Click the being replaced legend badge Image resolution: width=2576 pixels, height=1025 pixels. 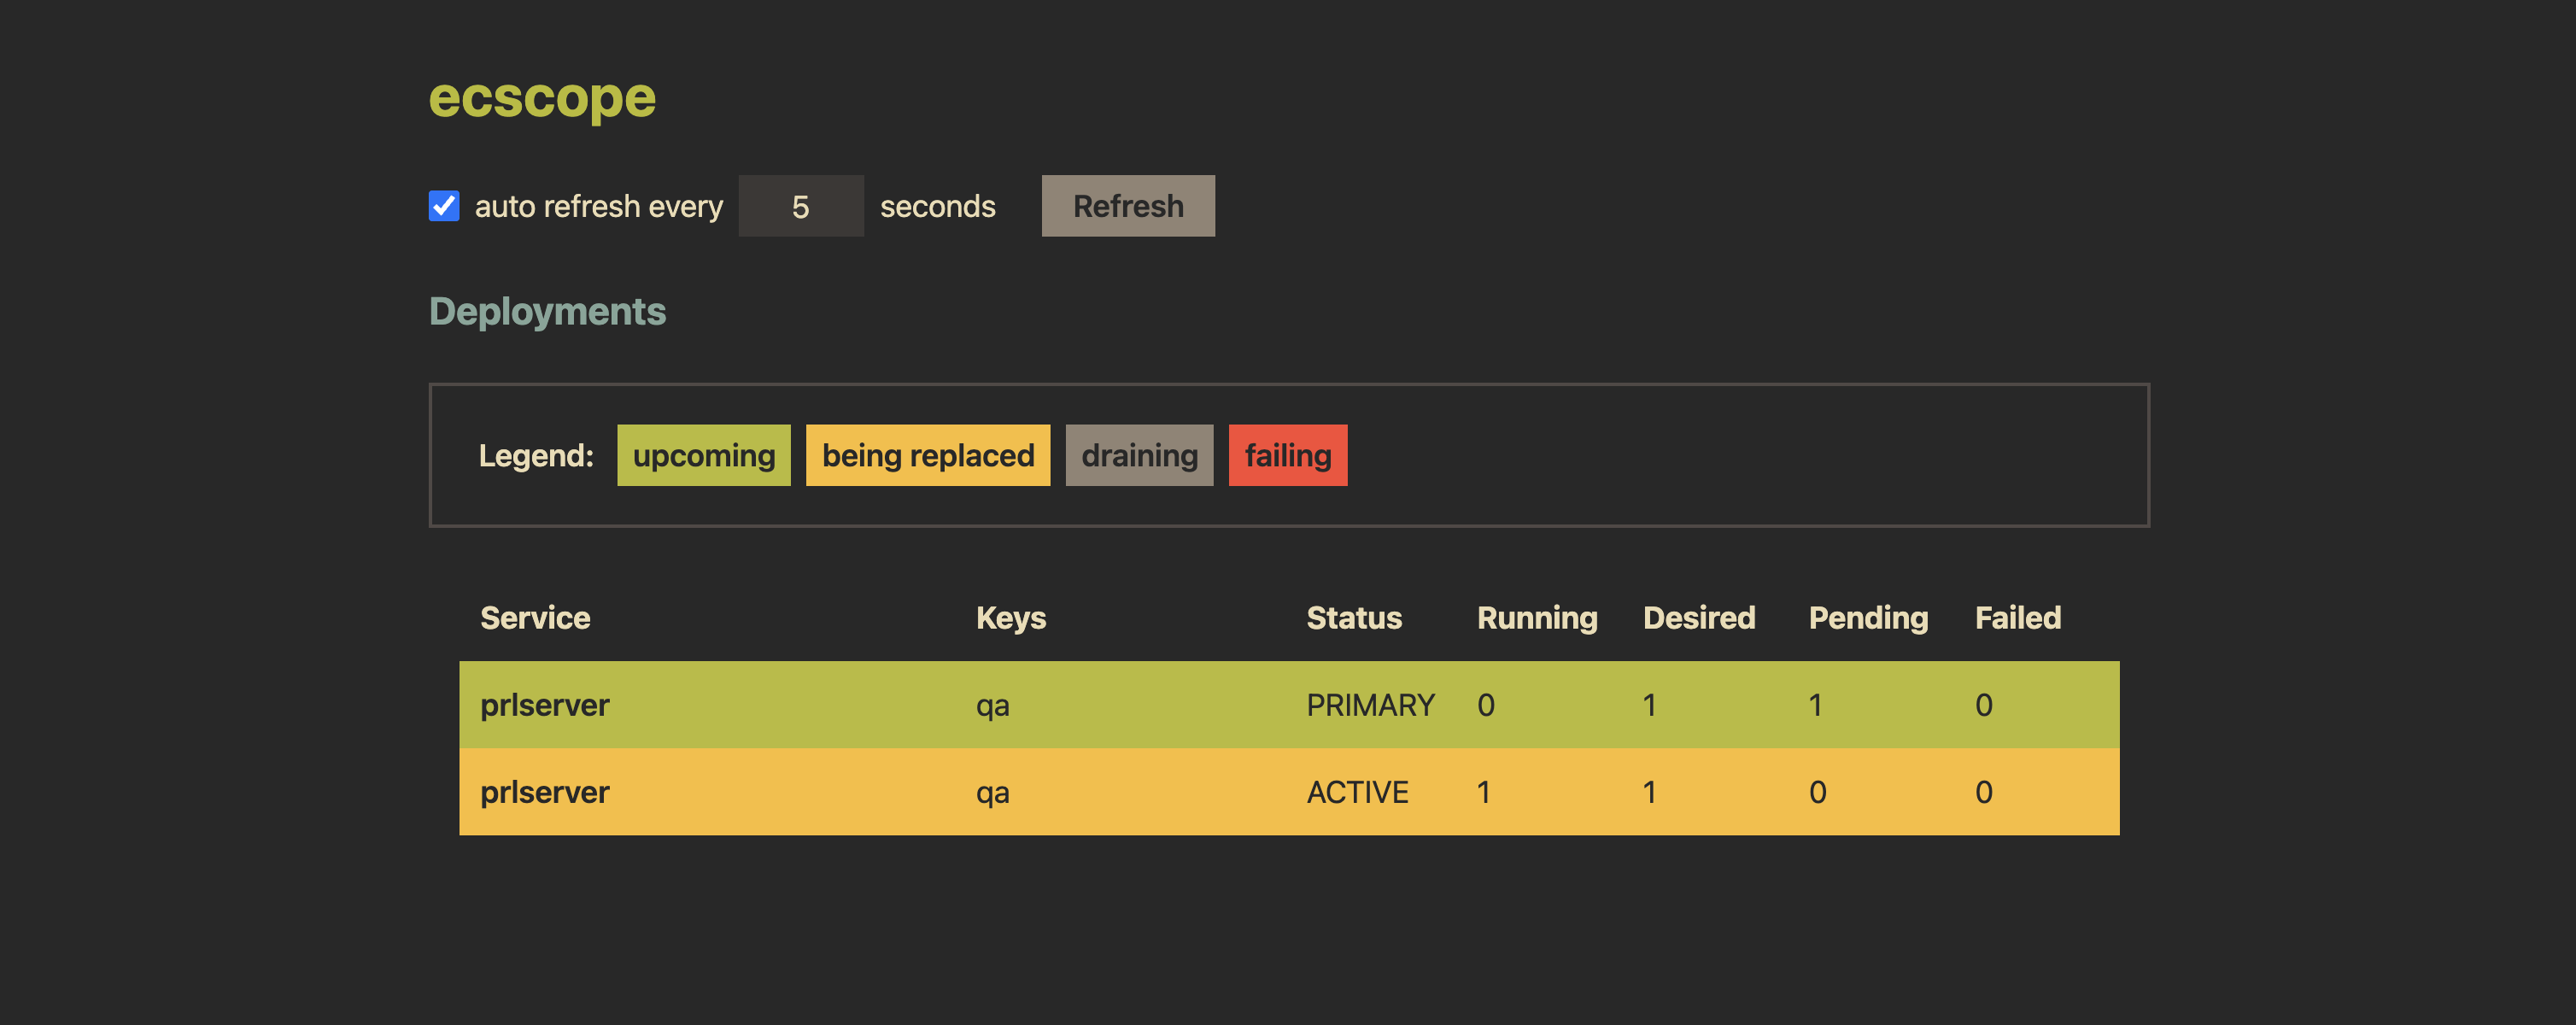pos(927,455)
